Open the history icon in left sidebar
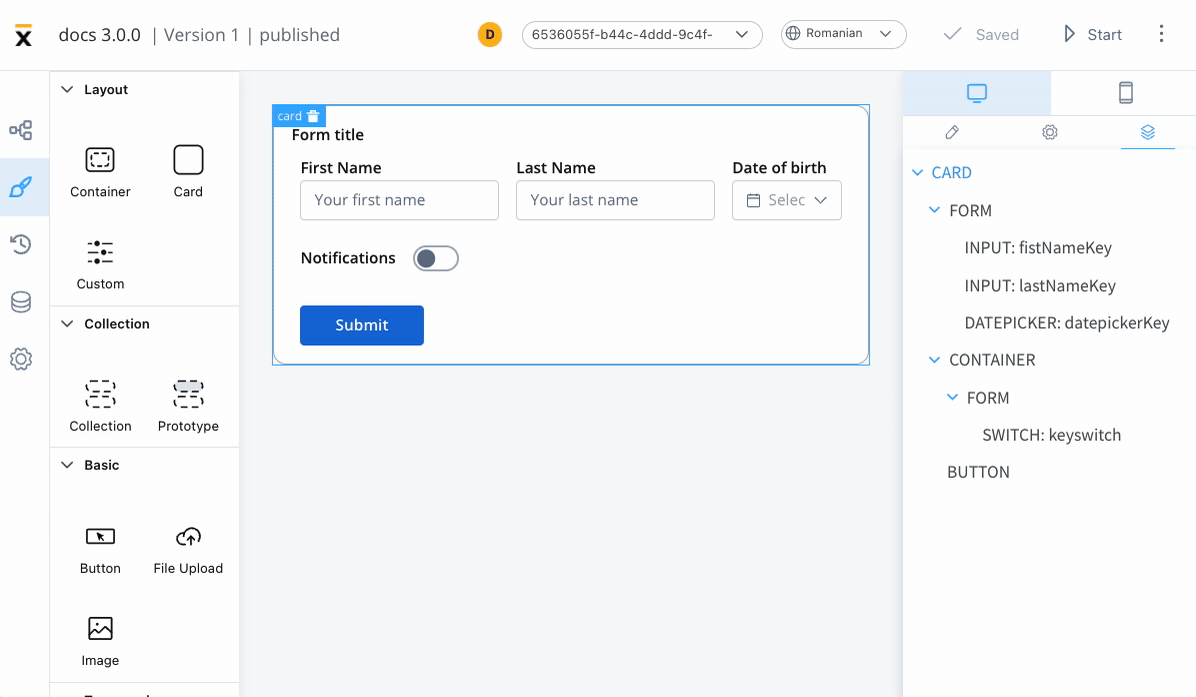1196x697 pixels. pyautogui.click(x=21, y=244)
